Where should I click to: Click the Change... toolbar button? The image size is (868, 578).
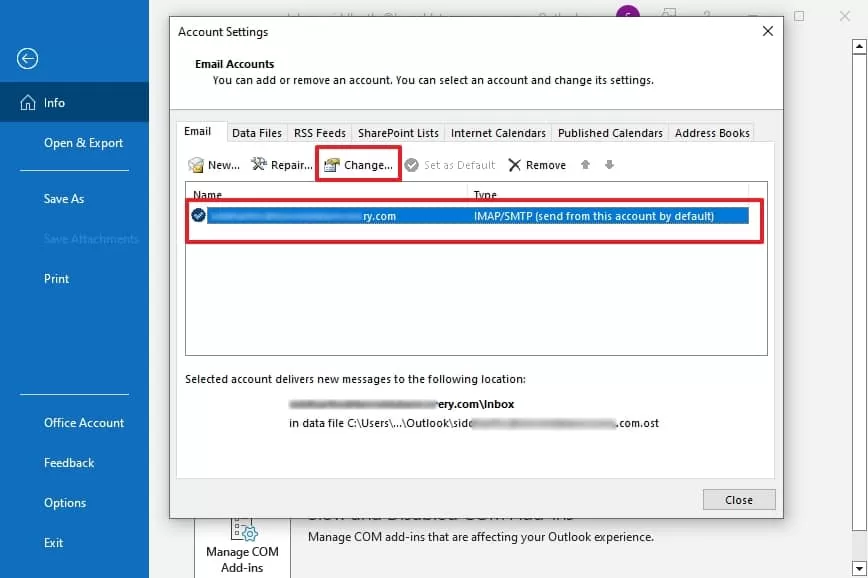[x=359, y=165]
